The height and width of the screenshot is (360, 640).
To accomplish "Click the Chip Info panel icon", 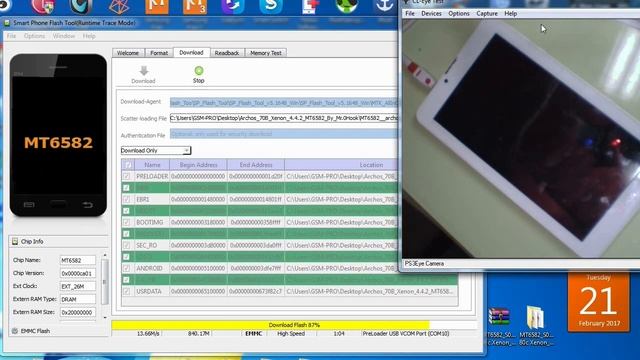I will [x=15, y=242].
